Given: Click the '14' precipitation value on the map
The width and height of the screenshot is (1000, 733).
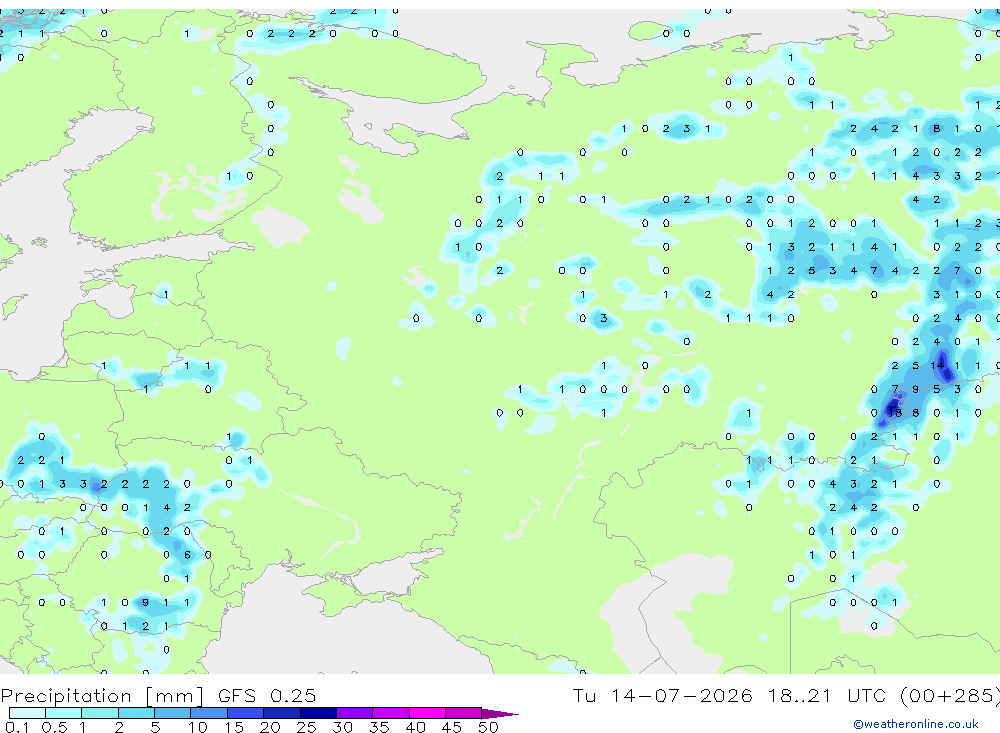Looking at the screenshot, I should click(x=937, y=366).
